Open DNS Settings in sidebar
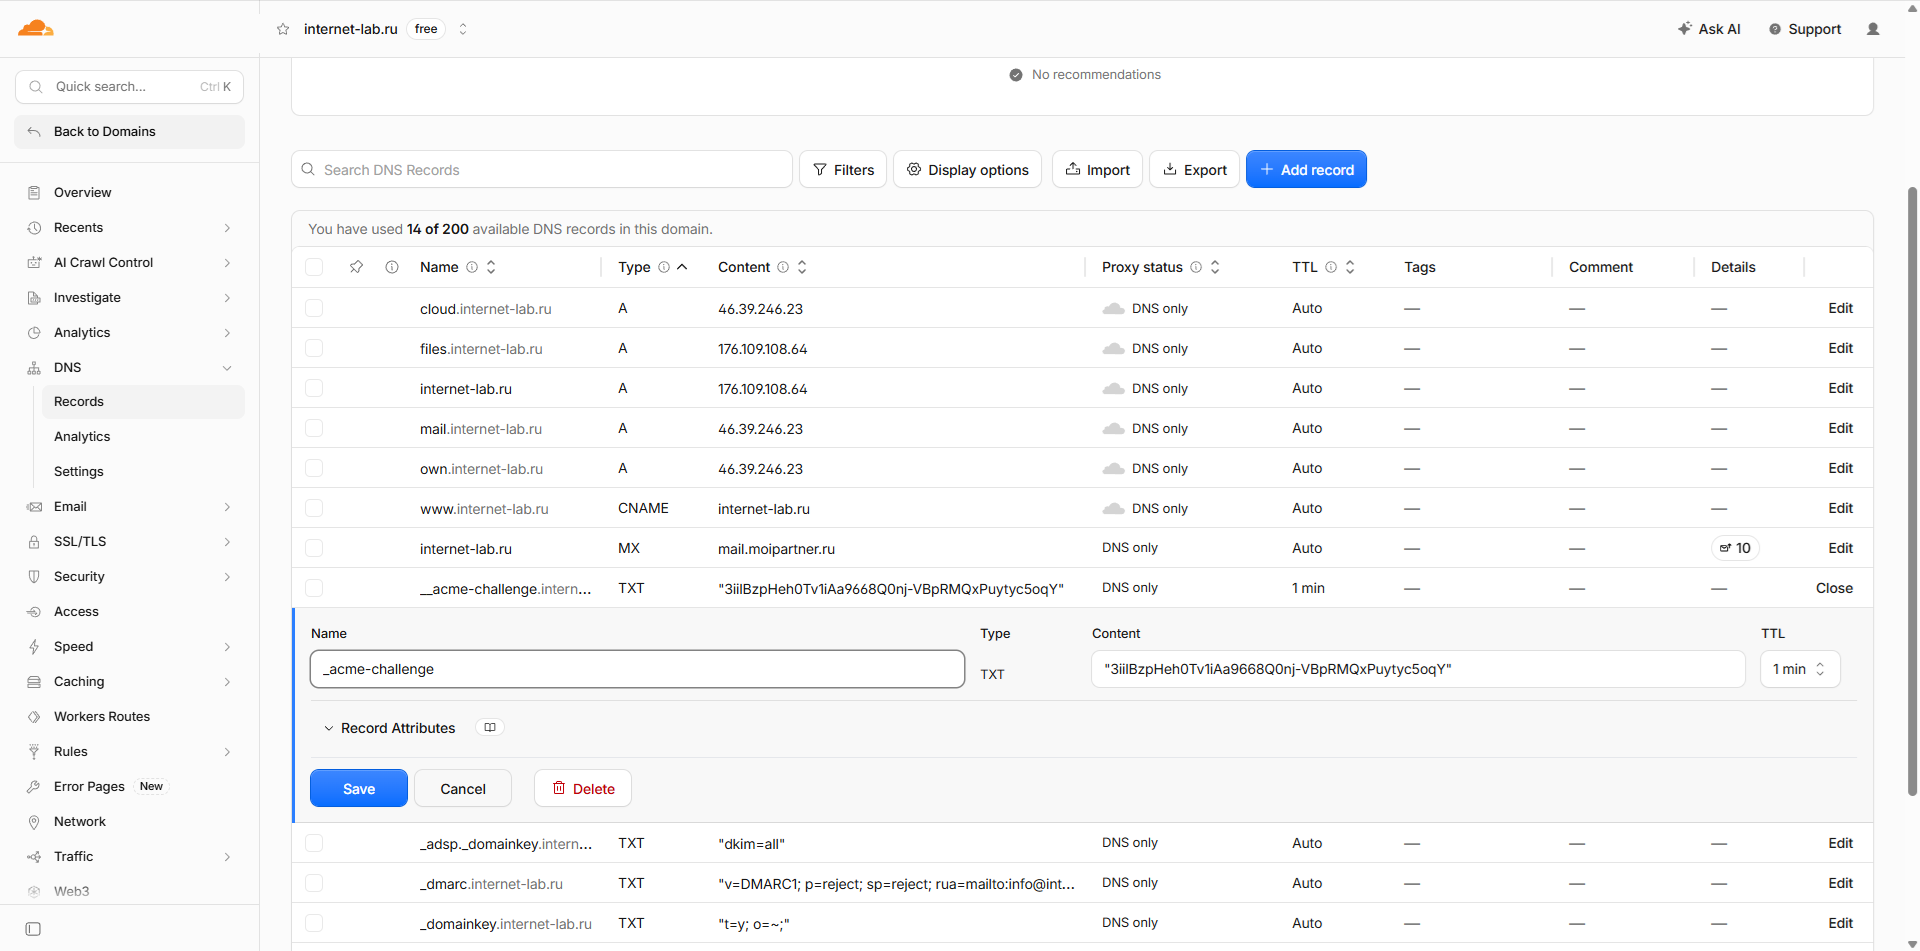The width and height of the screenshot is (1920, 951). coord(79,471)
